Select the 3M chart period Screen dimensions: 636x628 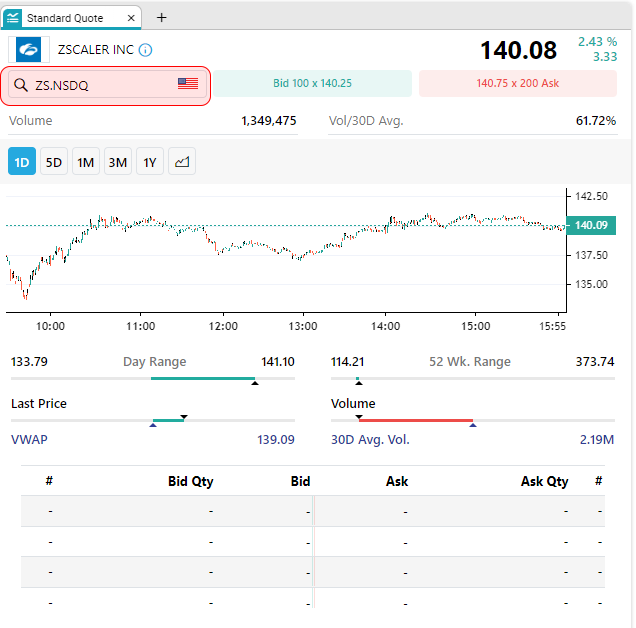tap(118, 162)
